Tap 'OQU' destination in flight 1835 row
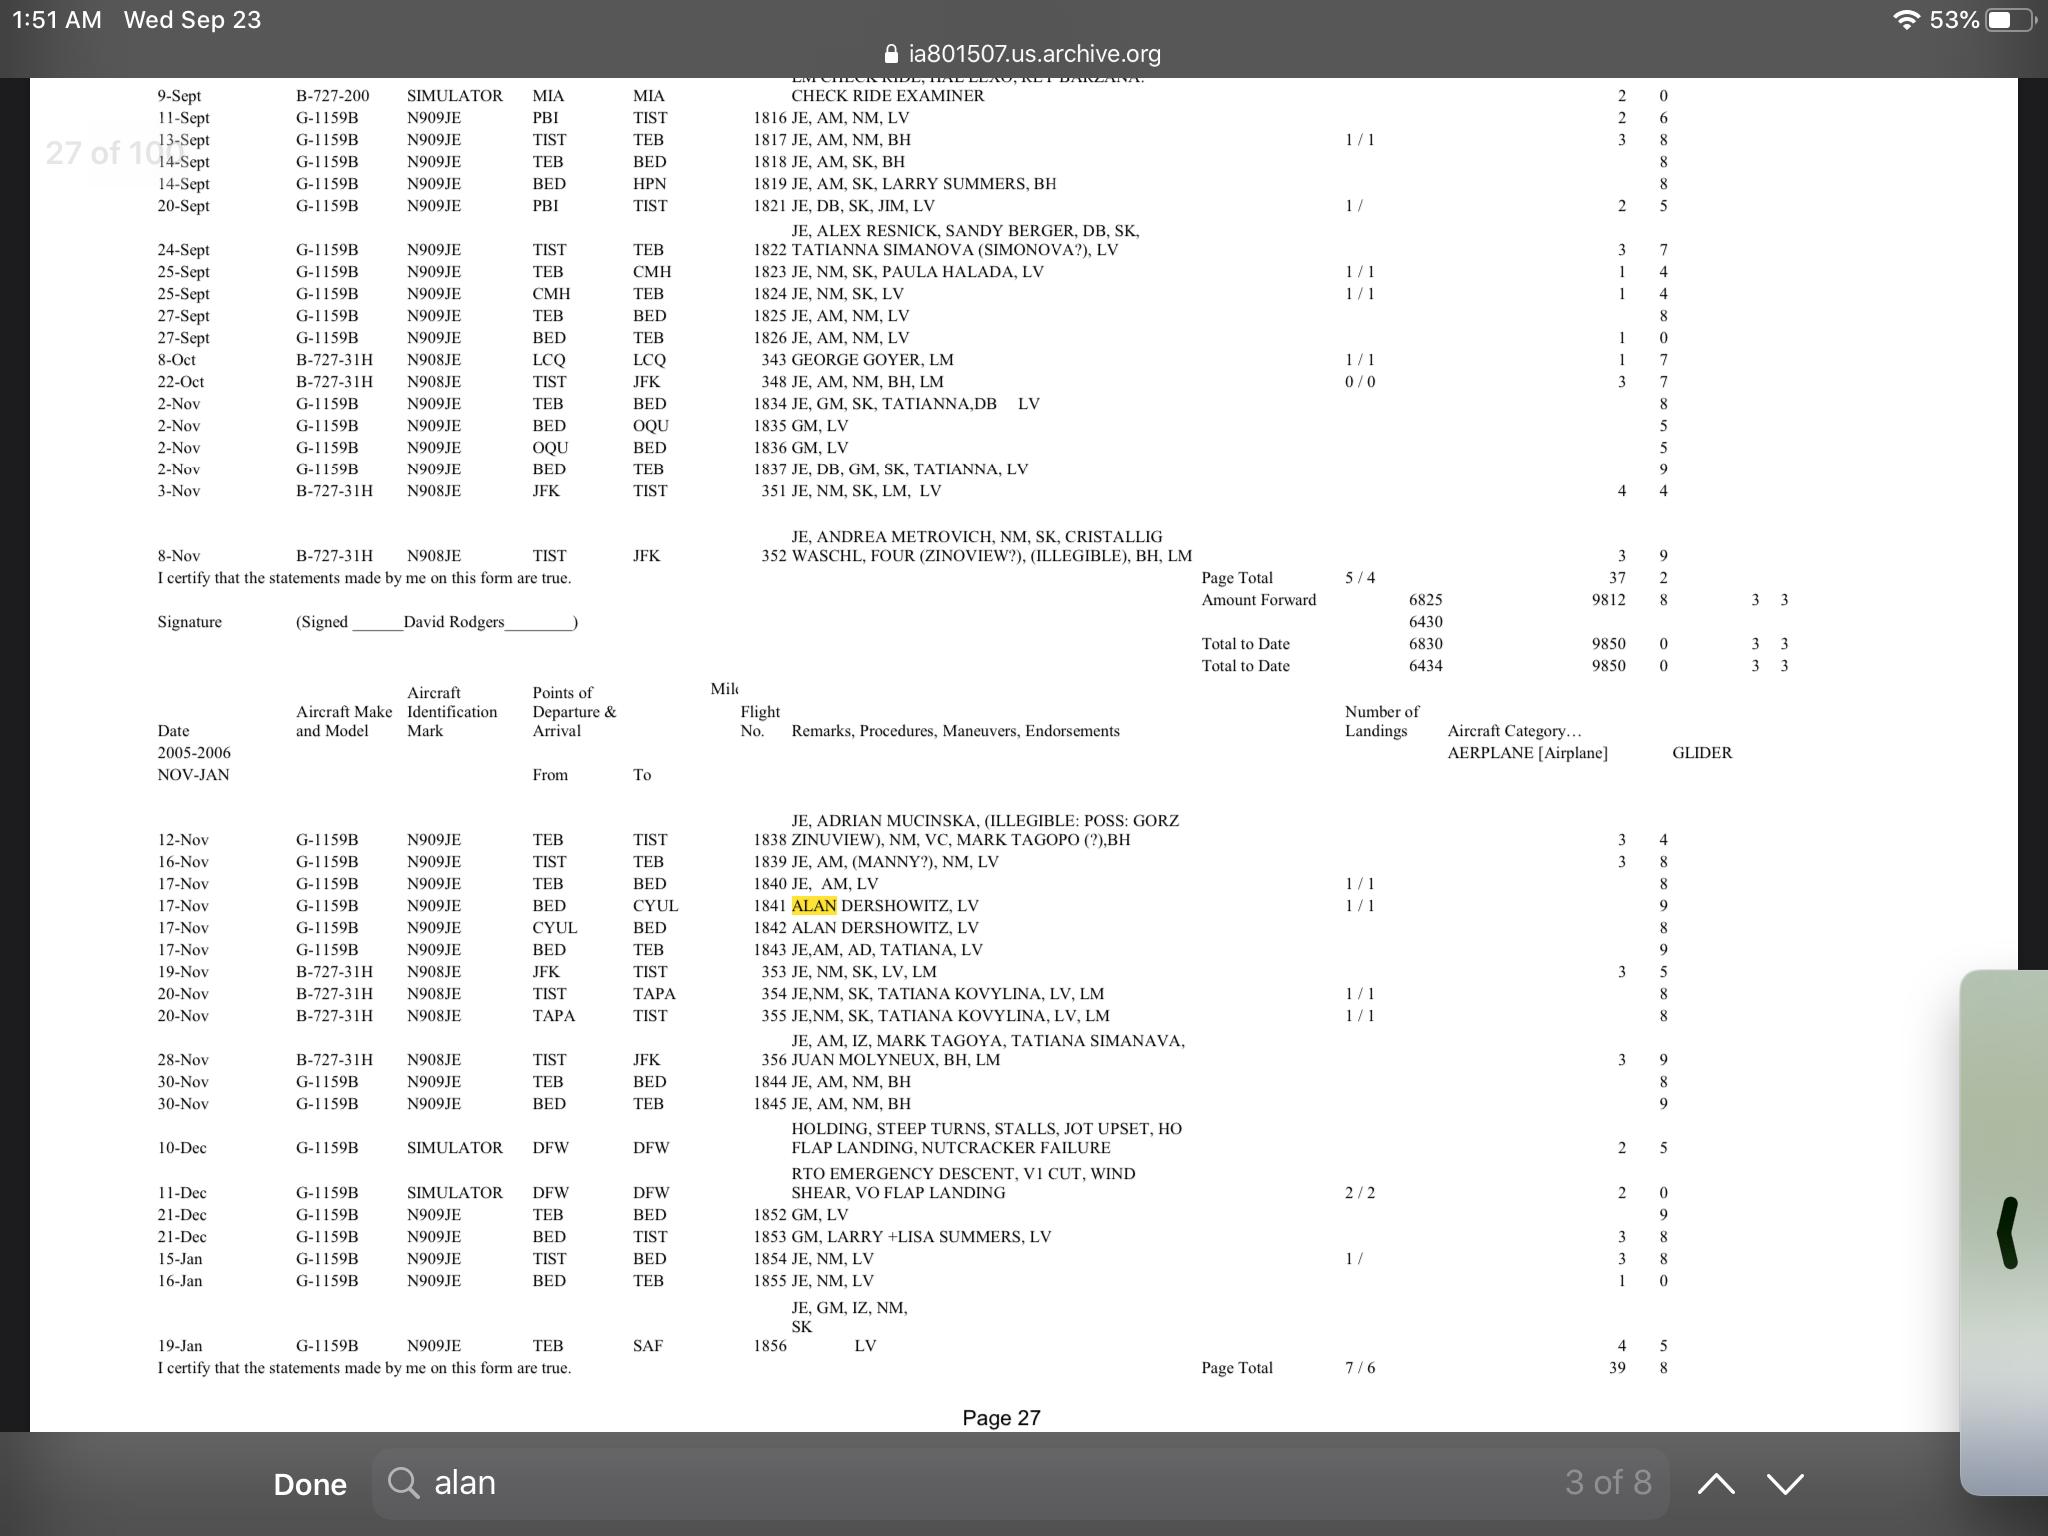Viewport: 2048px width, 1536px height. pyautogui.click(x=650, y=426)
